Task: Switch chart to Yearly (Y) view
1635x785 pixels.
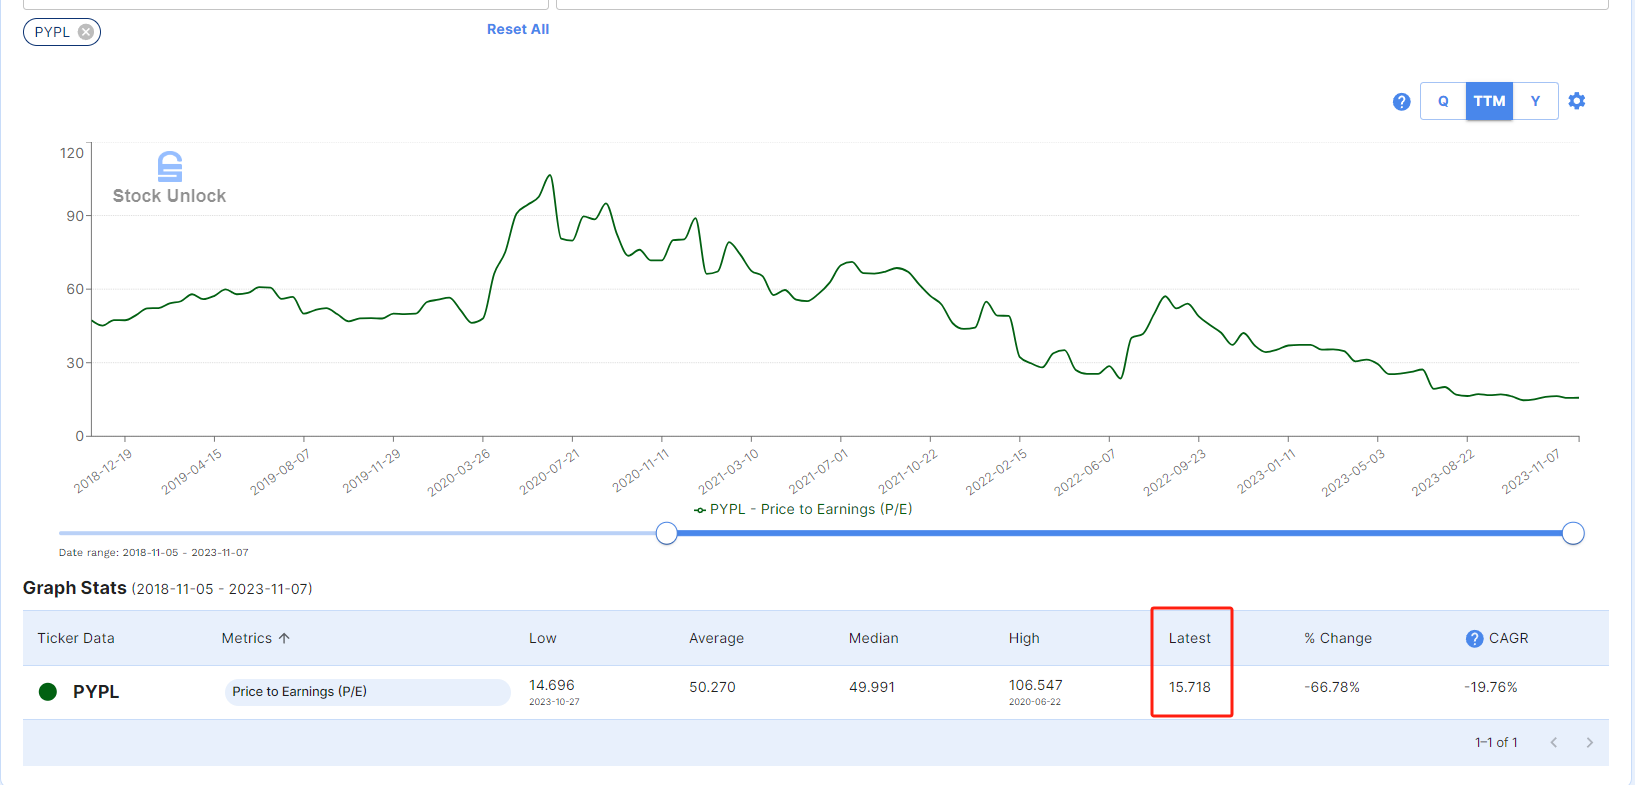Action: [x=1535, y=101]
